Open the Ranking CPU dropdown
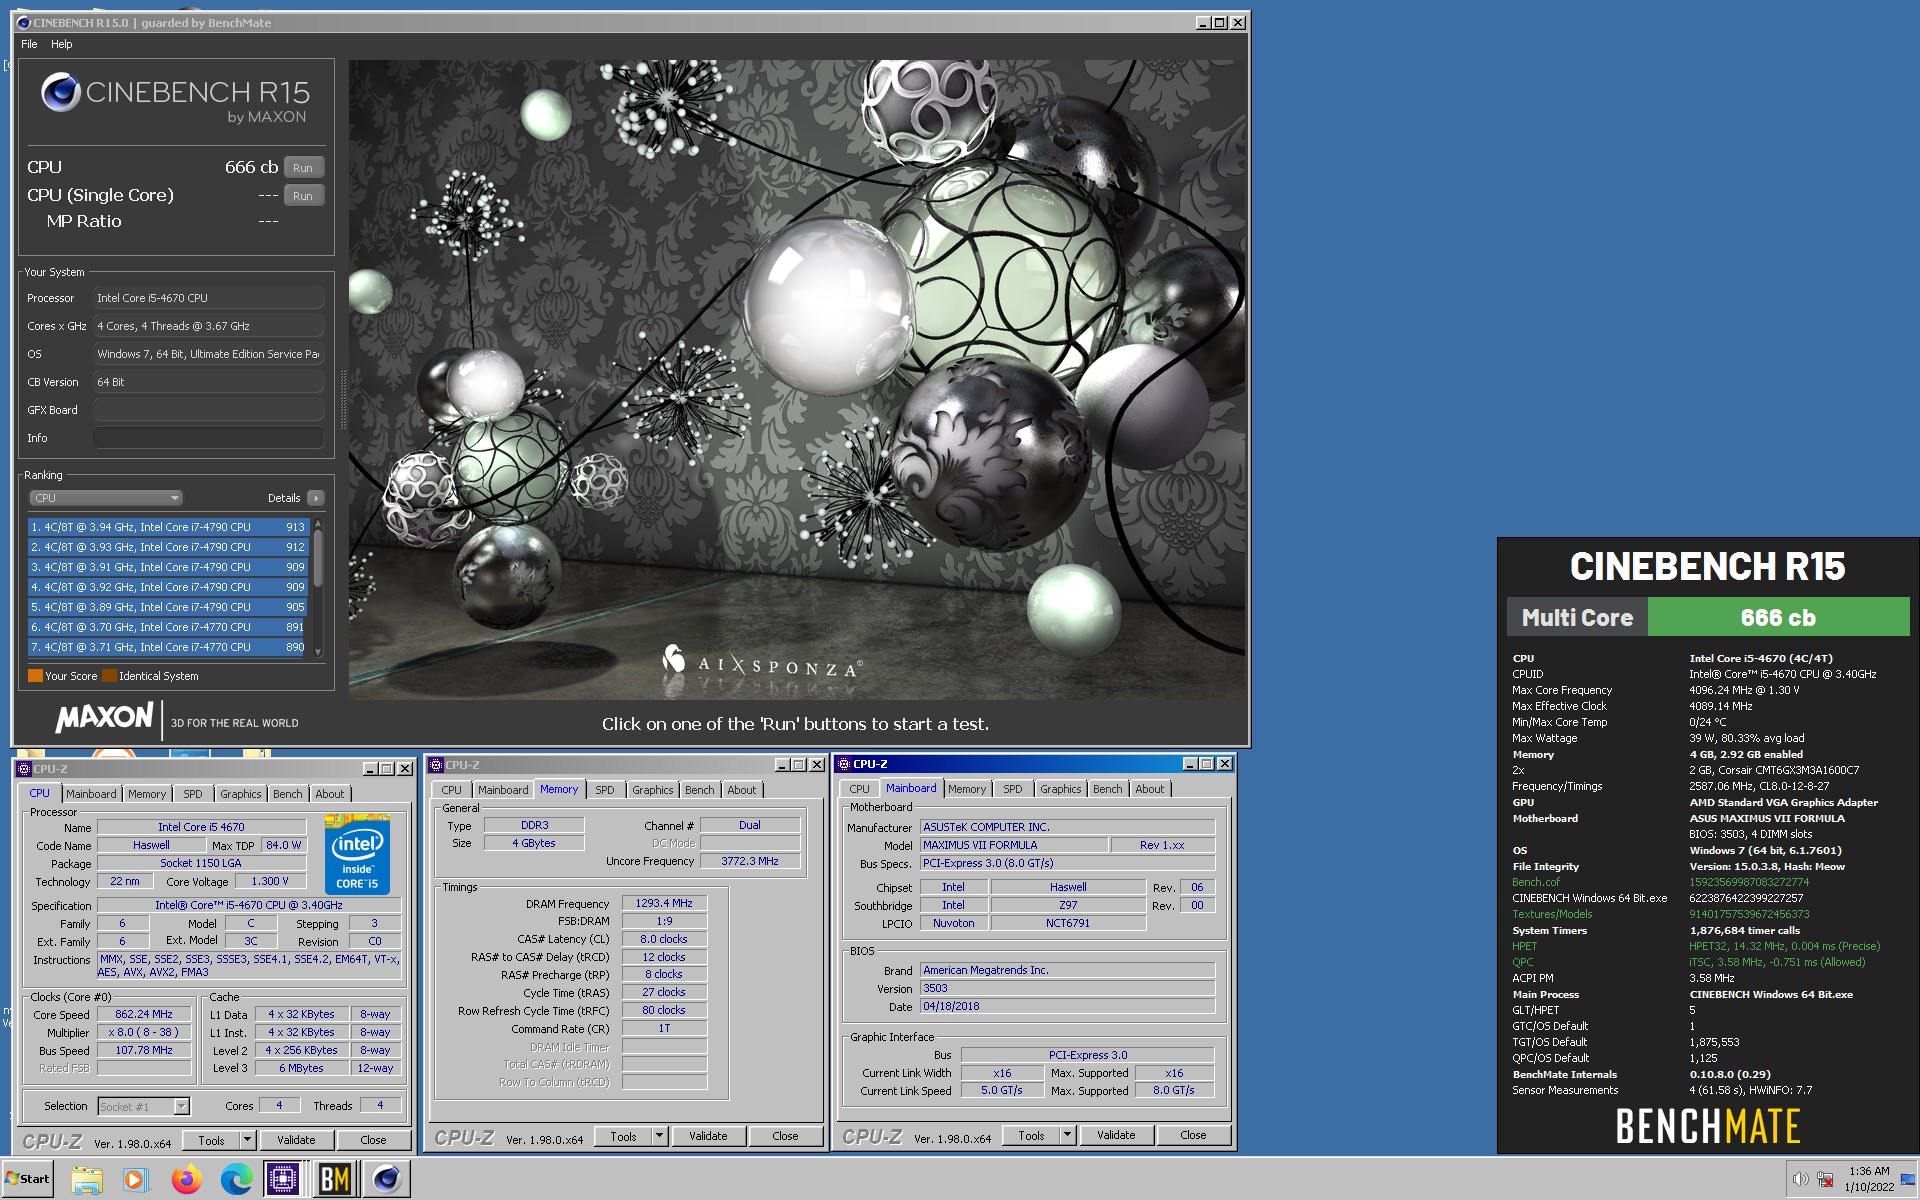The image size is (1920, 1200). click(x=105, y=498)
